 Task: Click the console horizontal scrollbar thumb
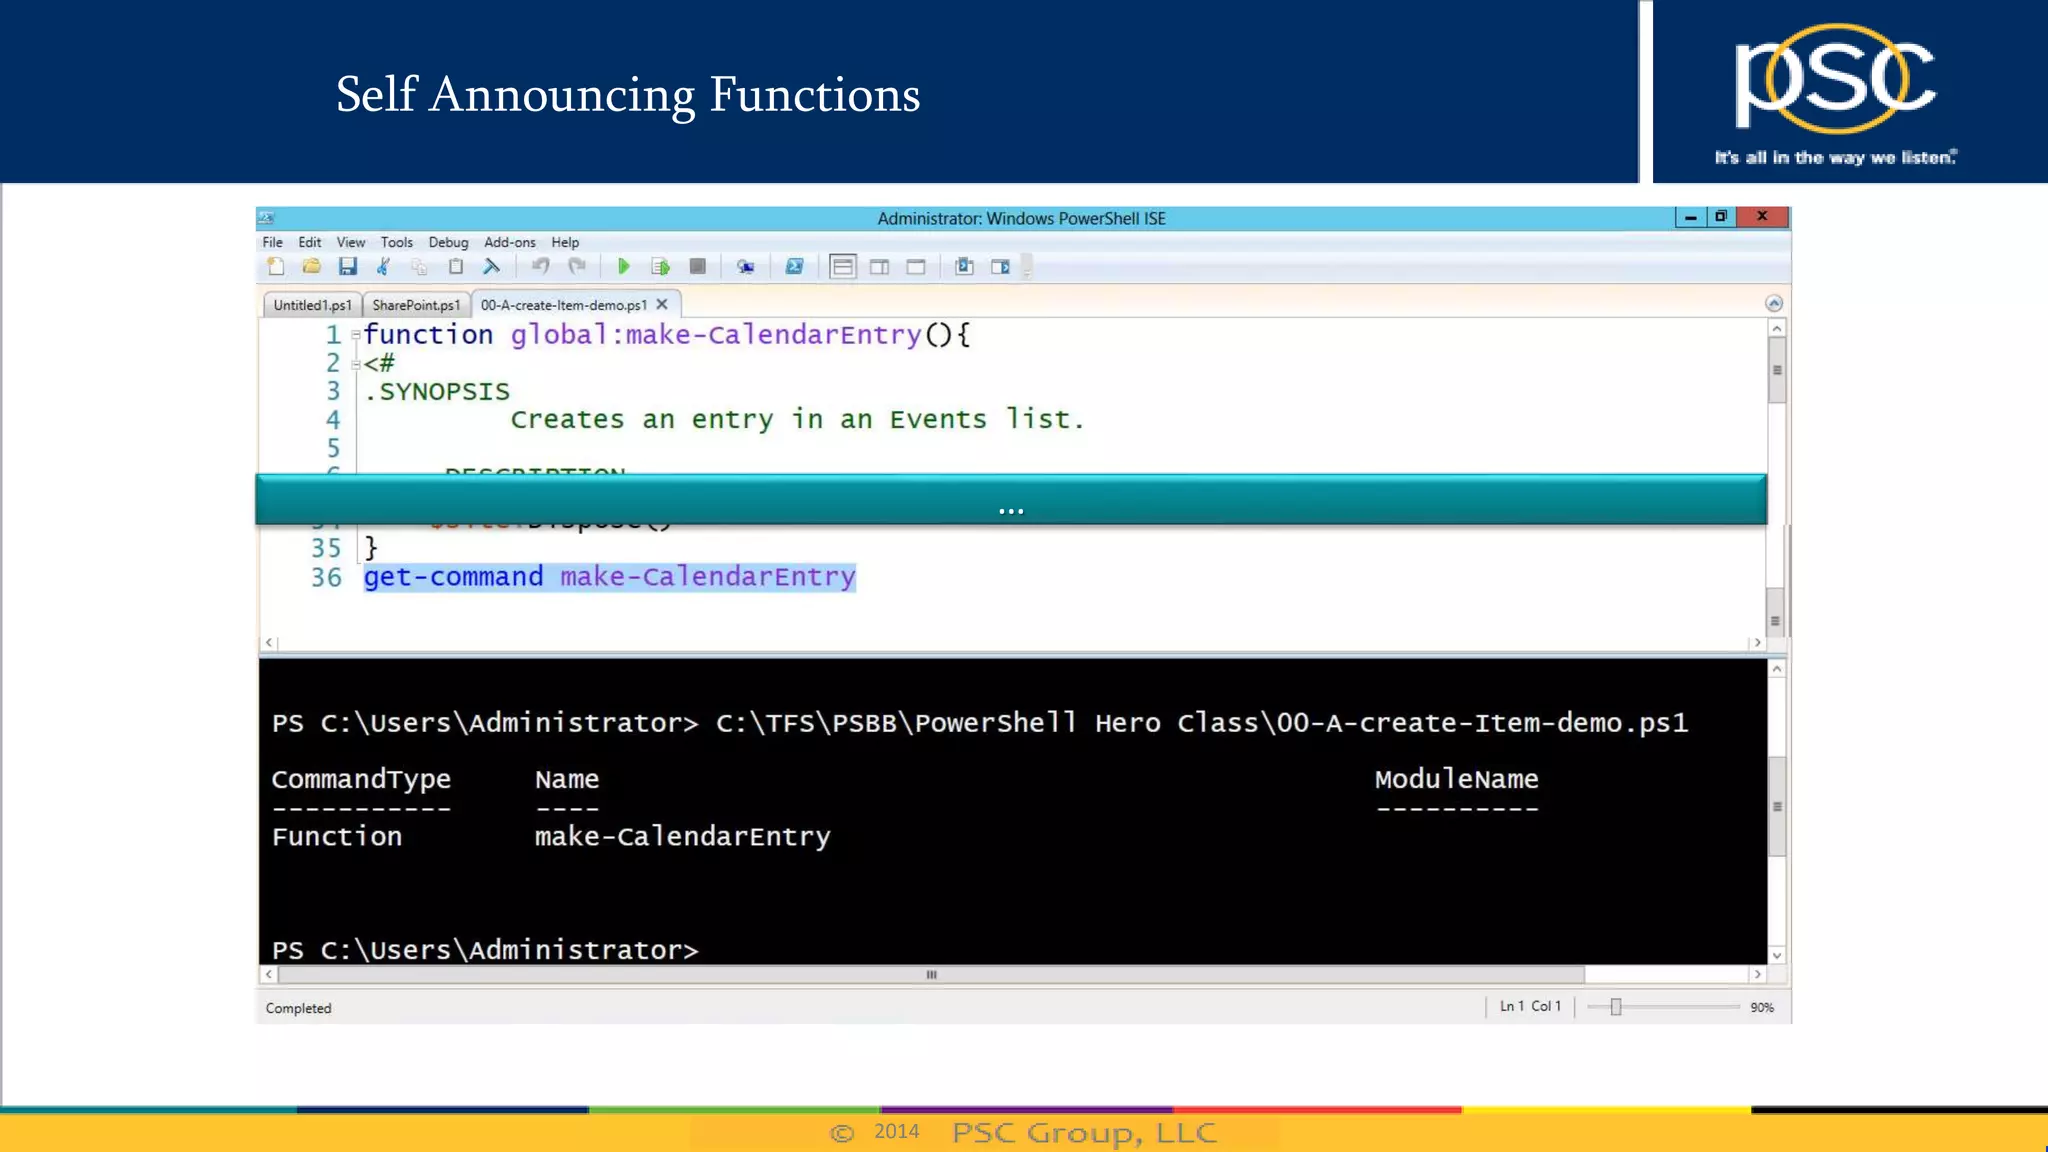pyautogui.click(x=931, y=974)
